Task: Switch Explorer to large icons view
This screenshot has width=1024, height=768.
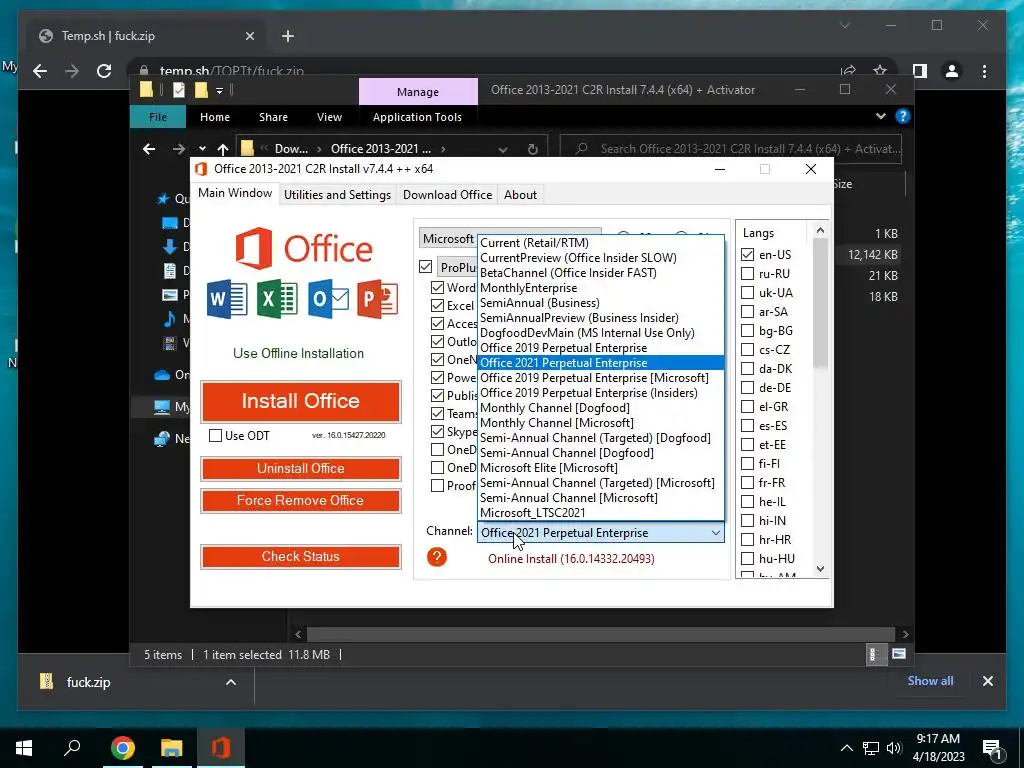Action: (899, 654)
